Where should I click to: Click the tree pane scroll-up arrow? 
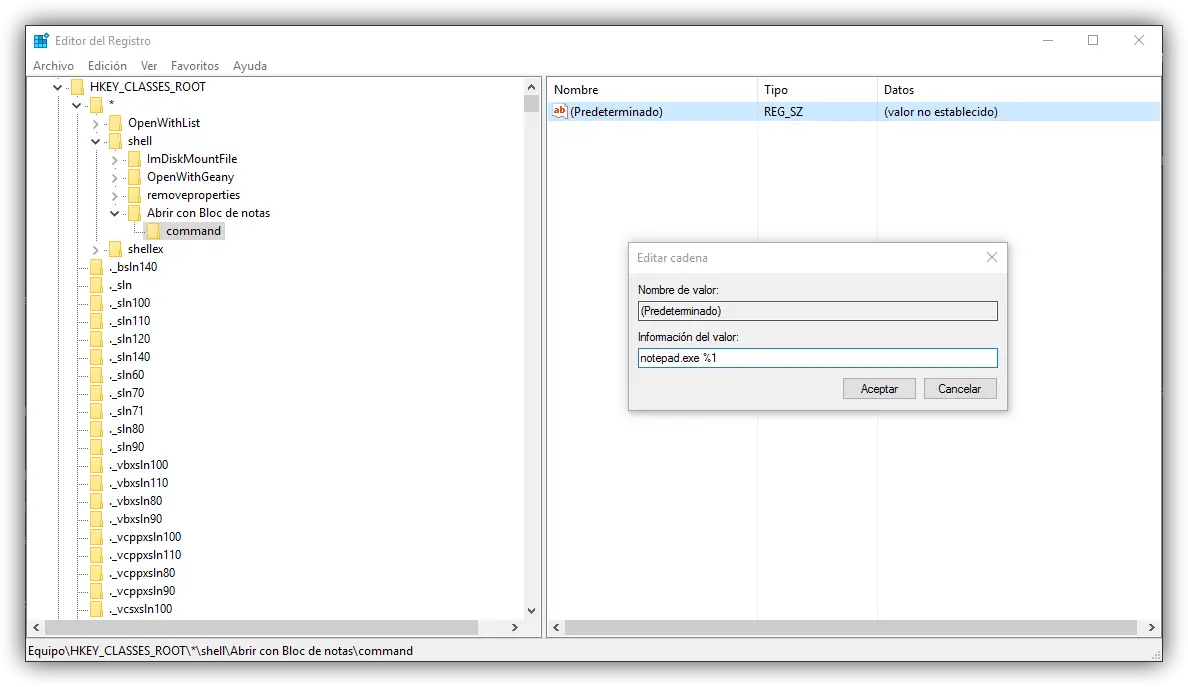(x=531, y=87)
